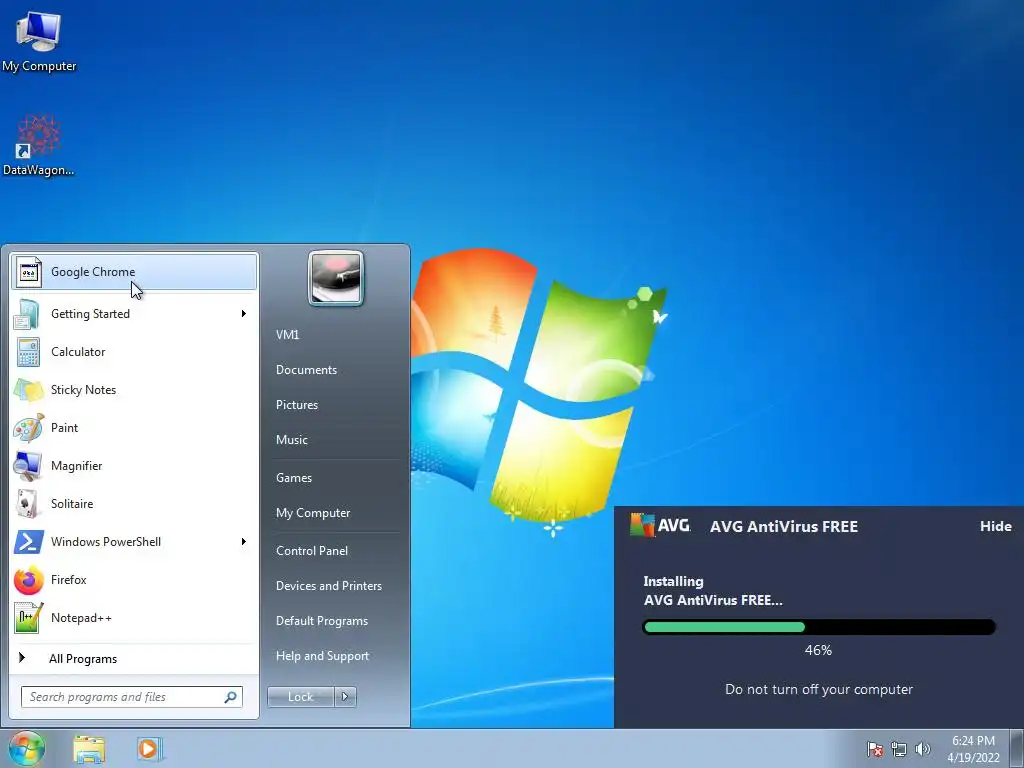Click the volume speaker tray icon

click(922, 749)
